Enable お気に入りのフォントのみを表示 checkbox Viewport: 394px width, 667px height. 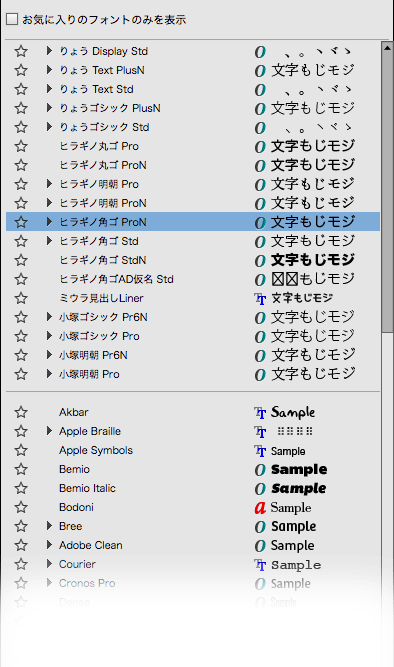pos(12,19)
